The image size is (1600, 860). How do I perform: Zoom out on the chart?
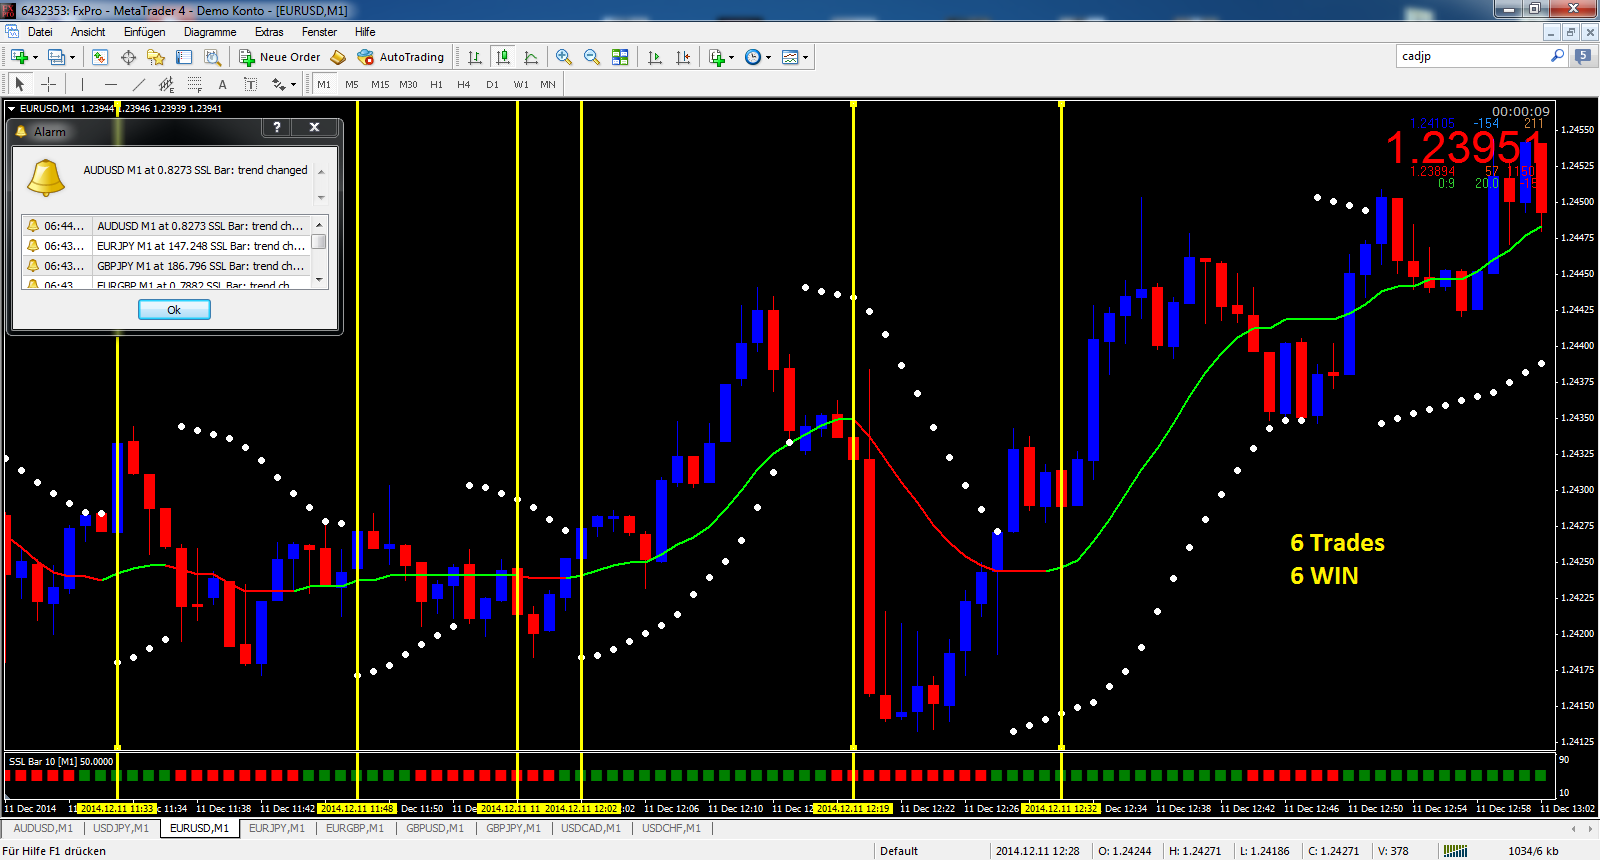592,57
